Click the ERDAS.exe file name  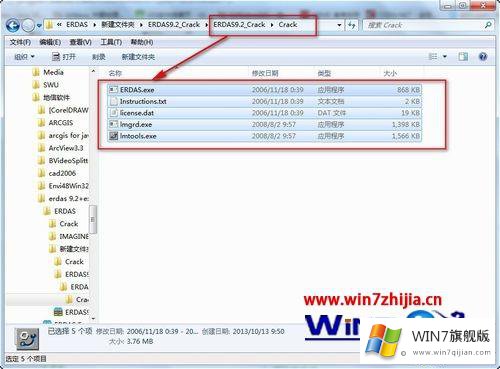coord(137,90)
